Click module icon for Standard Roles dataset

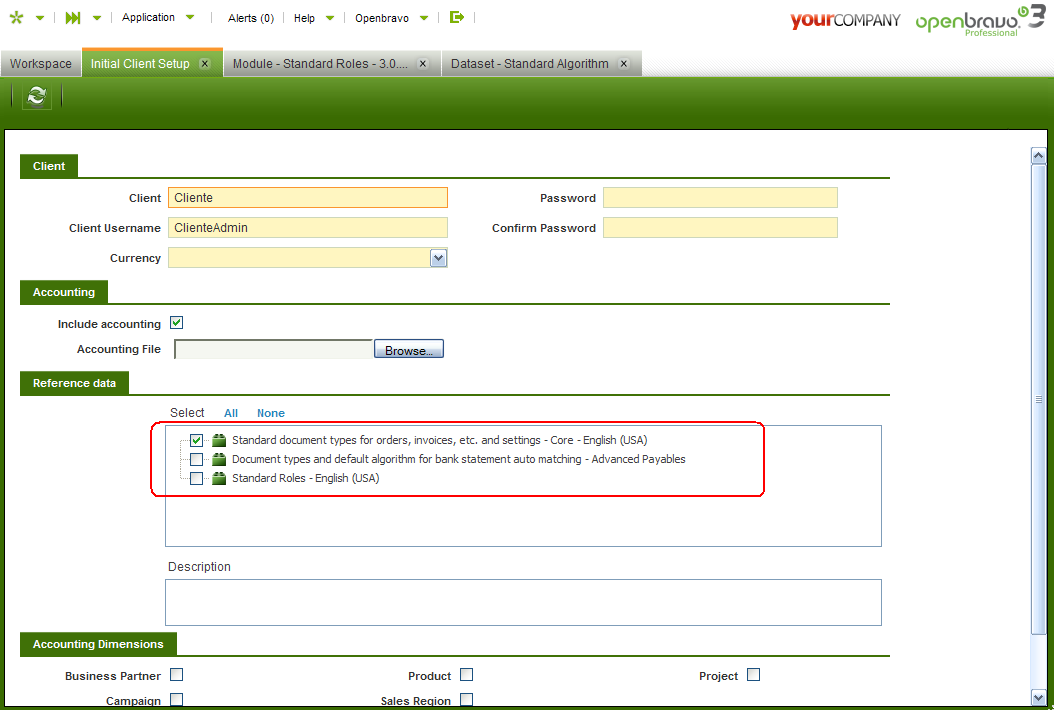pos(219,478)
